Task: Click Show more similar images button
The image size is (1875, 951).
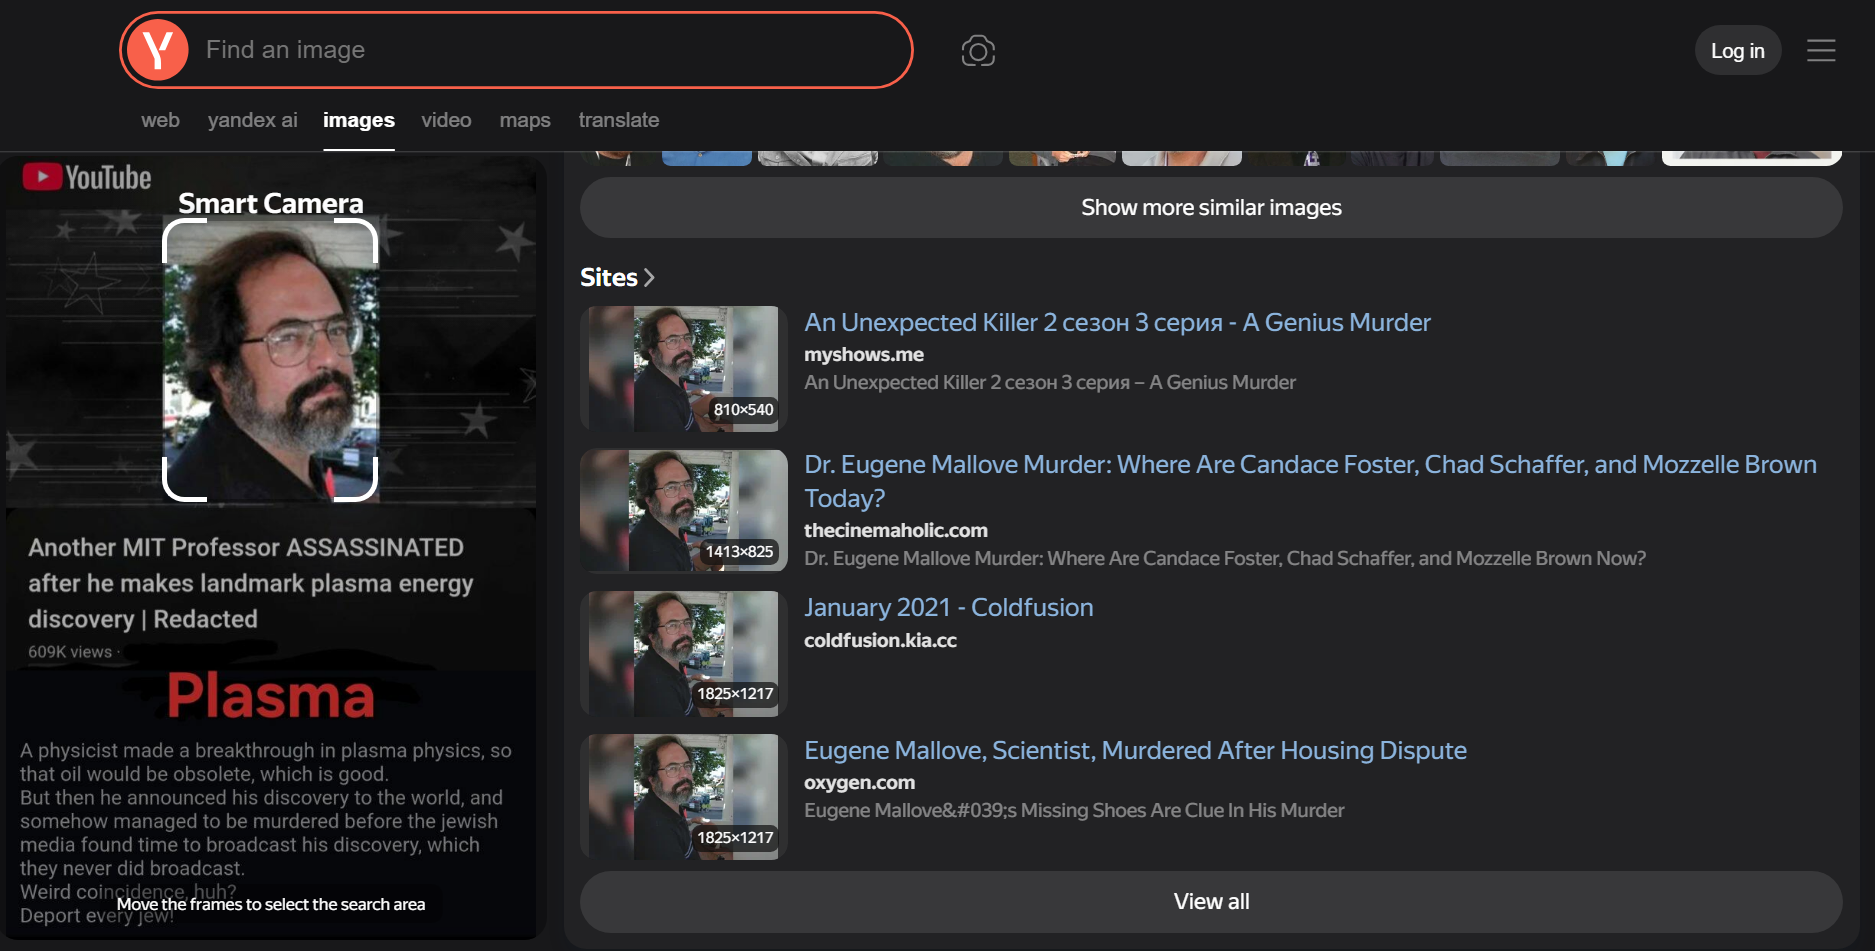Action: point(1211,208)
